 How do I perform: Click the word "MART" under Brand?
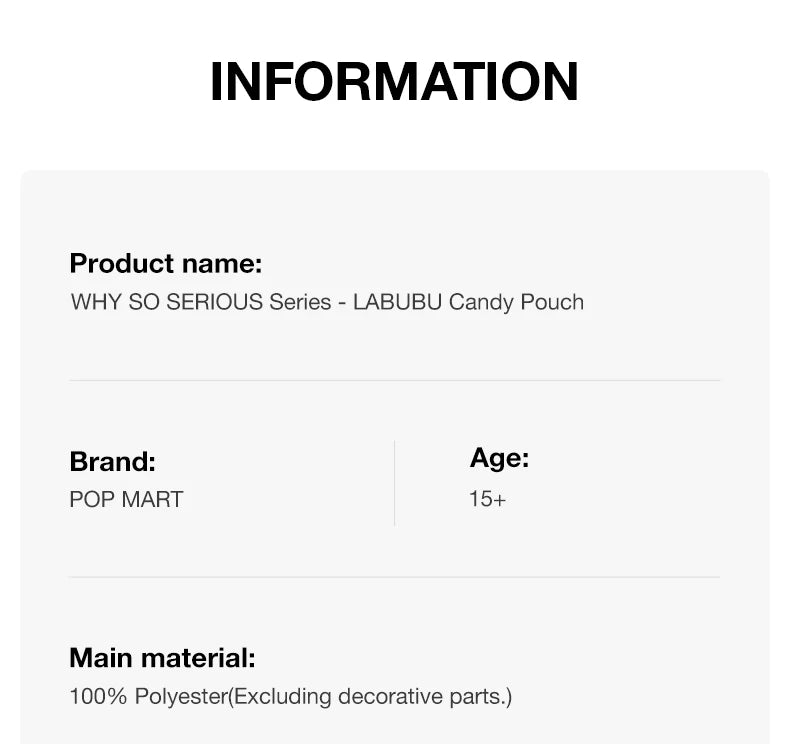pos(152,499)
